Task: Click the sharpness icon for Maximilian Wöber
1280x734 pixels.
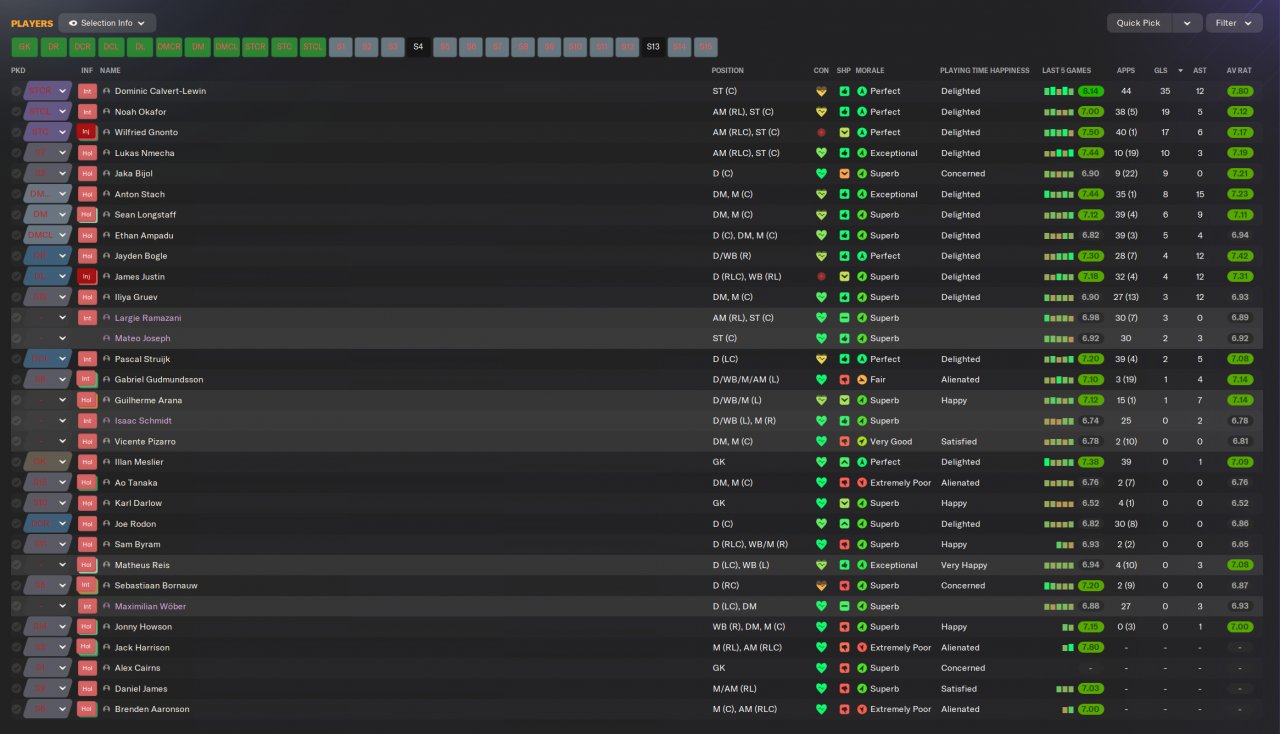Action: [x=844, y=607]
